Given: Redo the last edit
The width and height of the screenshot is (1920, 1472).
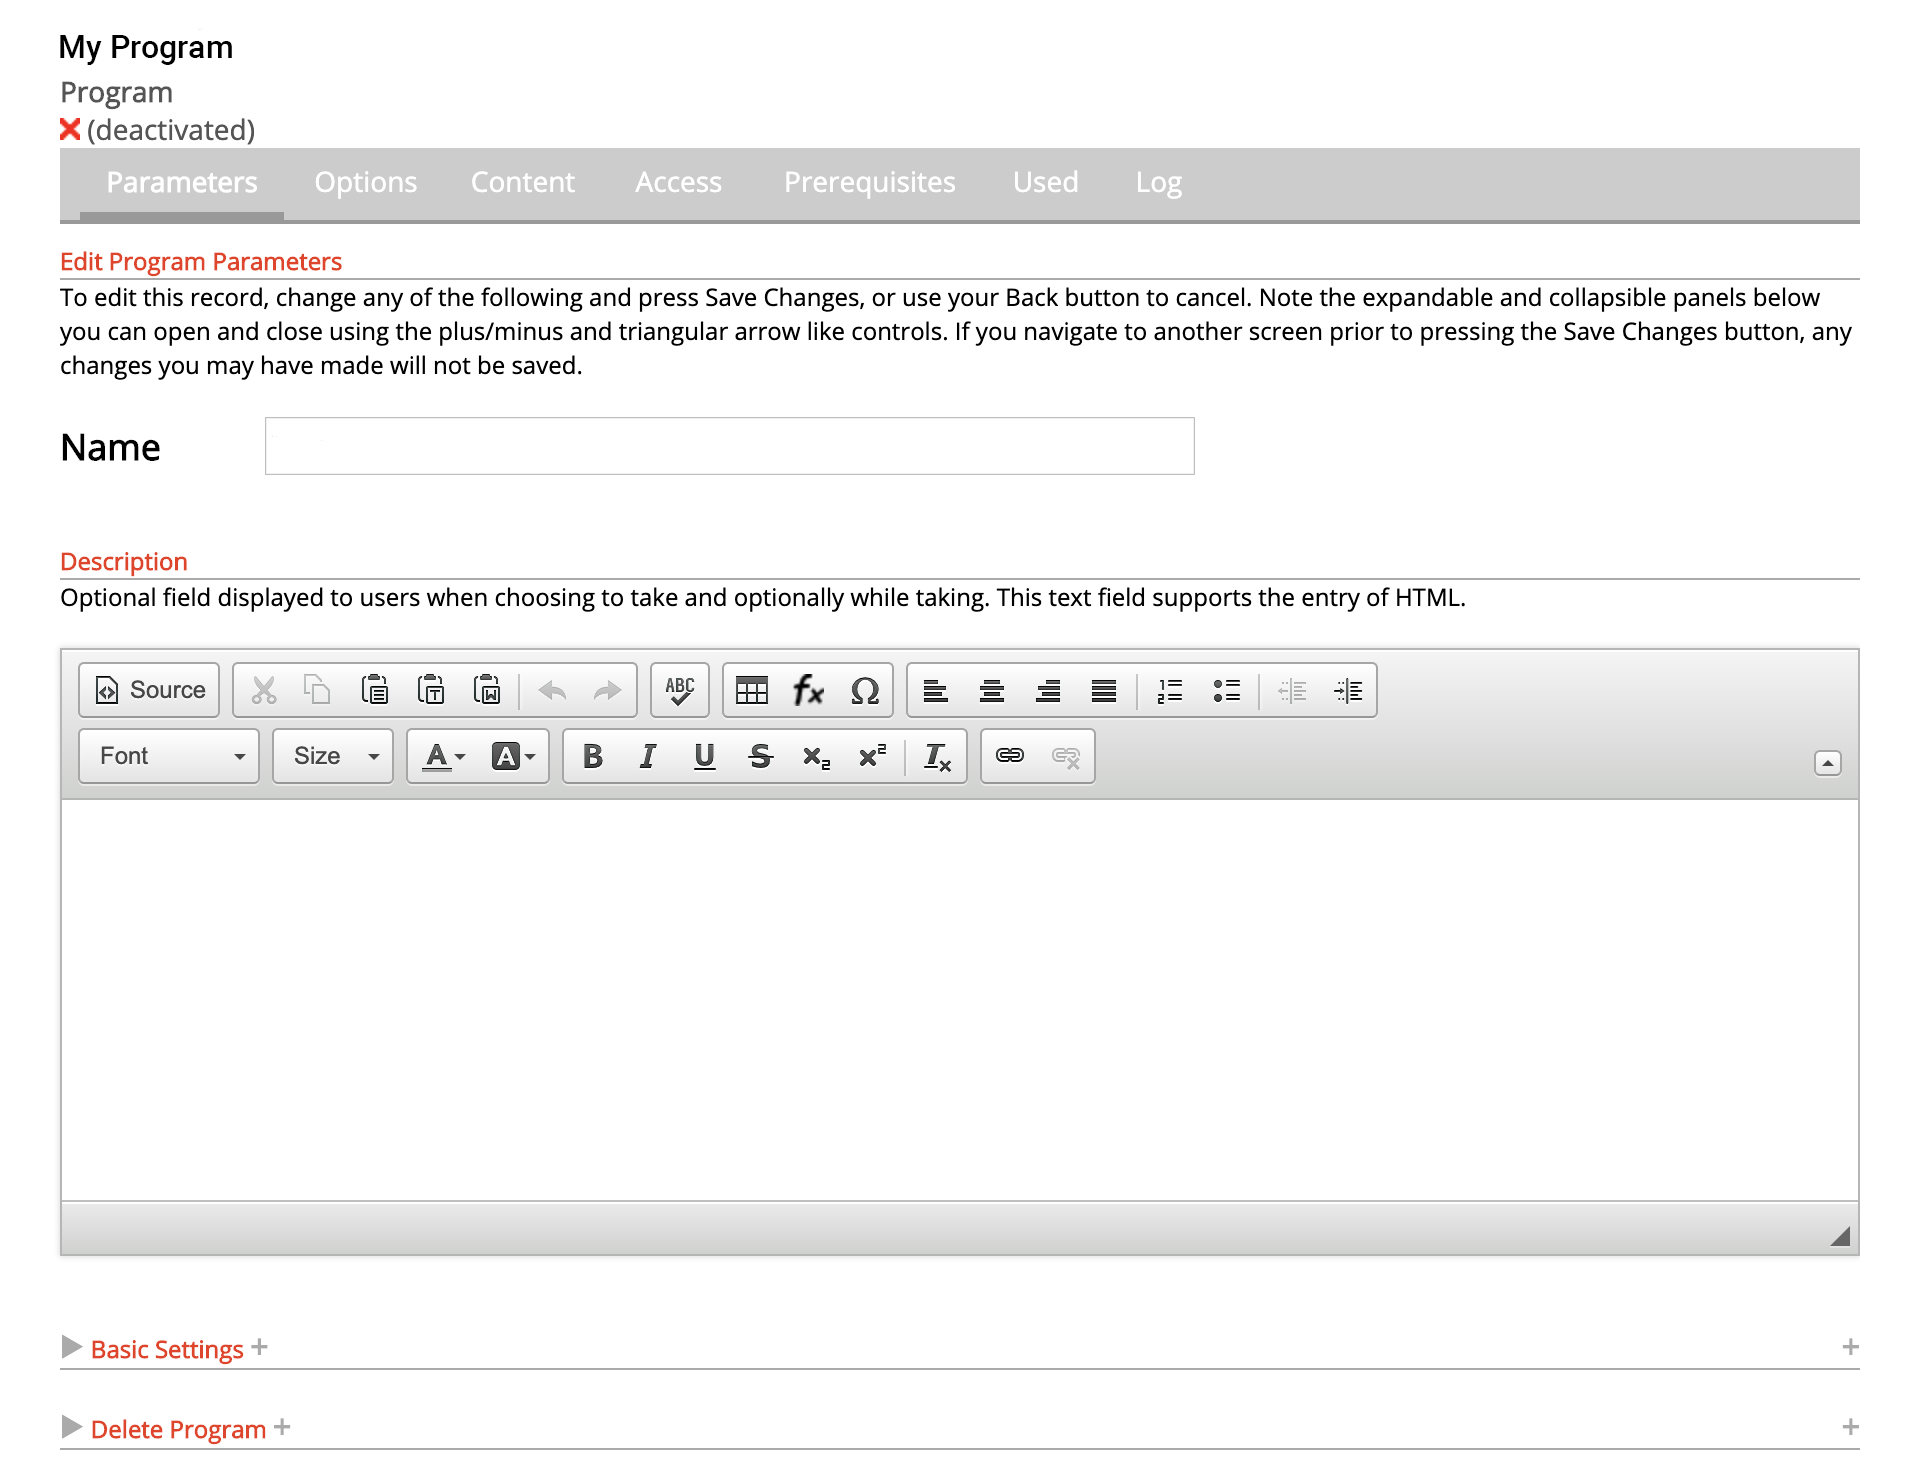Looking at the screenshot, I should [x=607, y=690].
